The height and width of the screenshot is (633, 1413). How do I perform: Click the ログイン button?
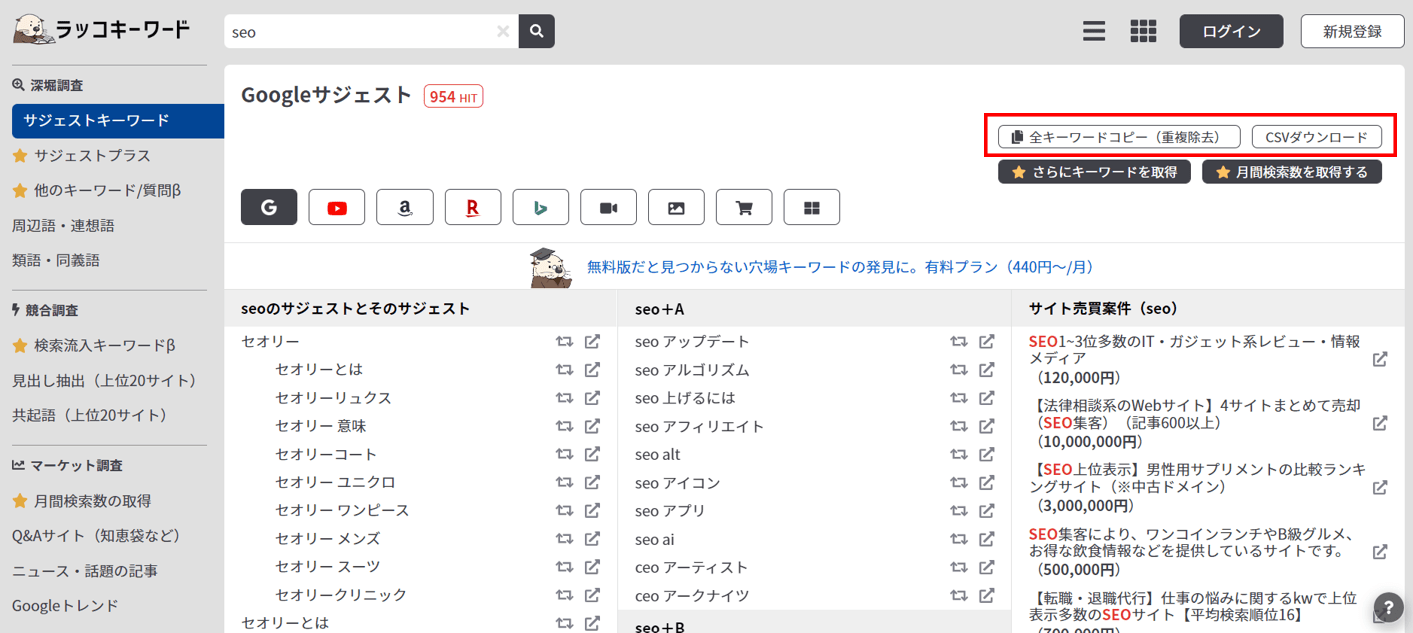click(x=1231, y=31)
